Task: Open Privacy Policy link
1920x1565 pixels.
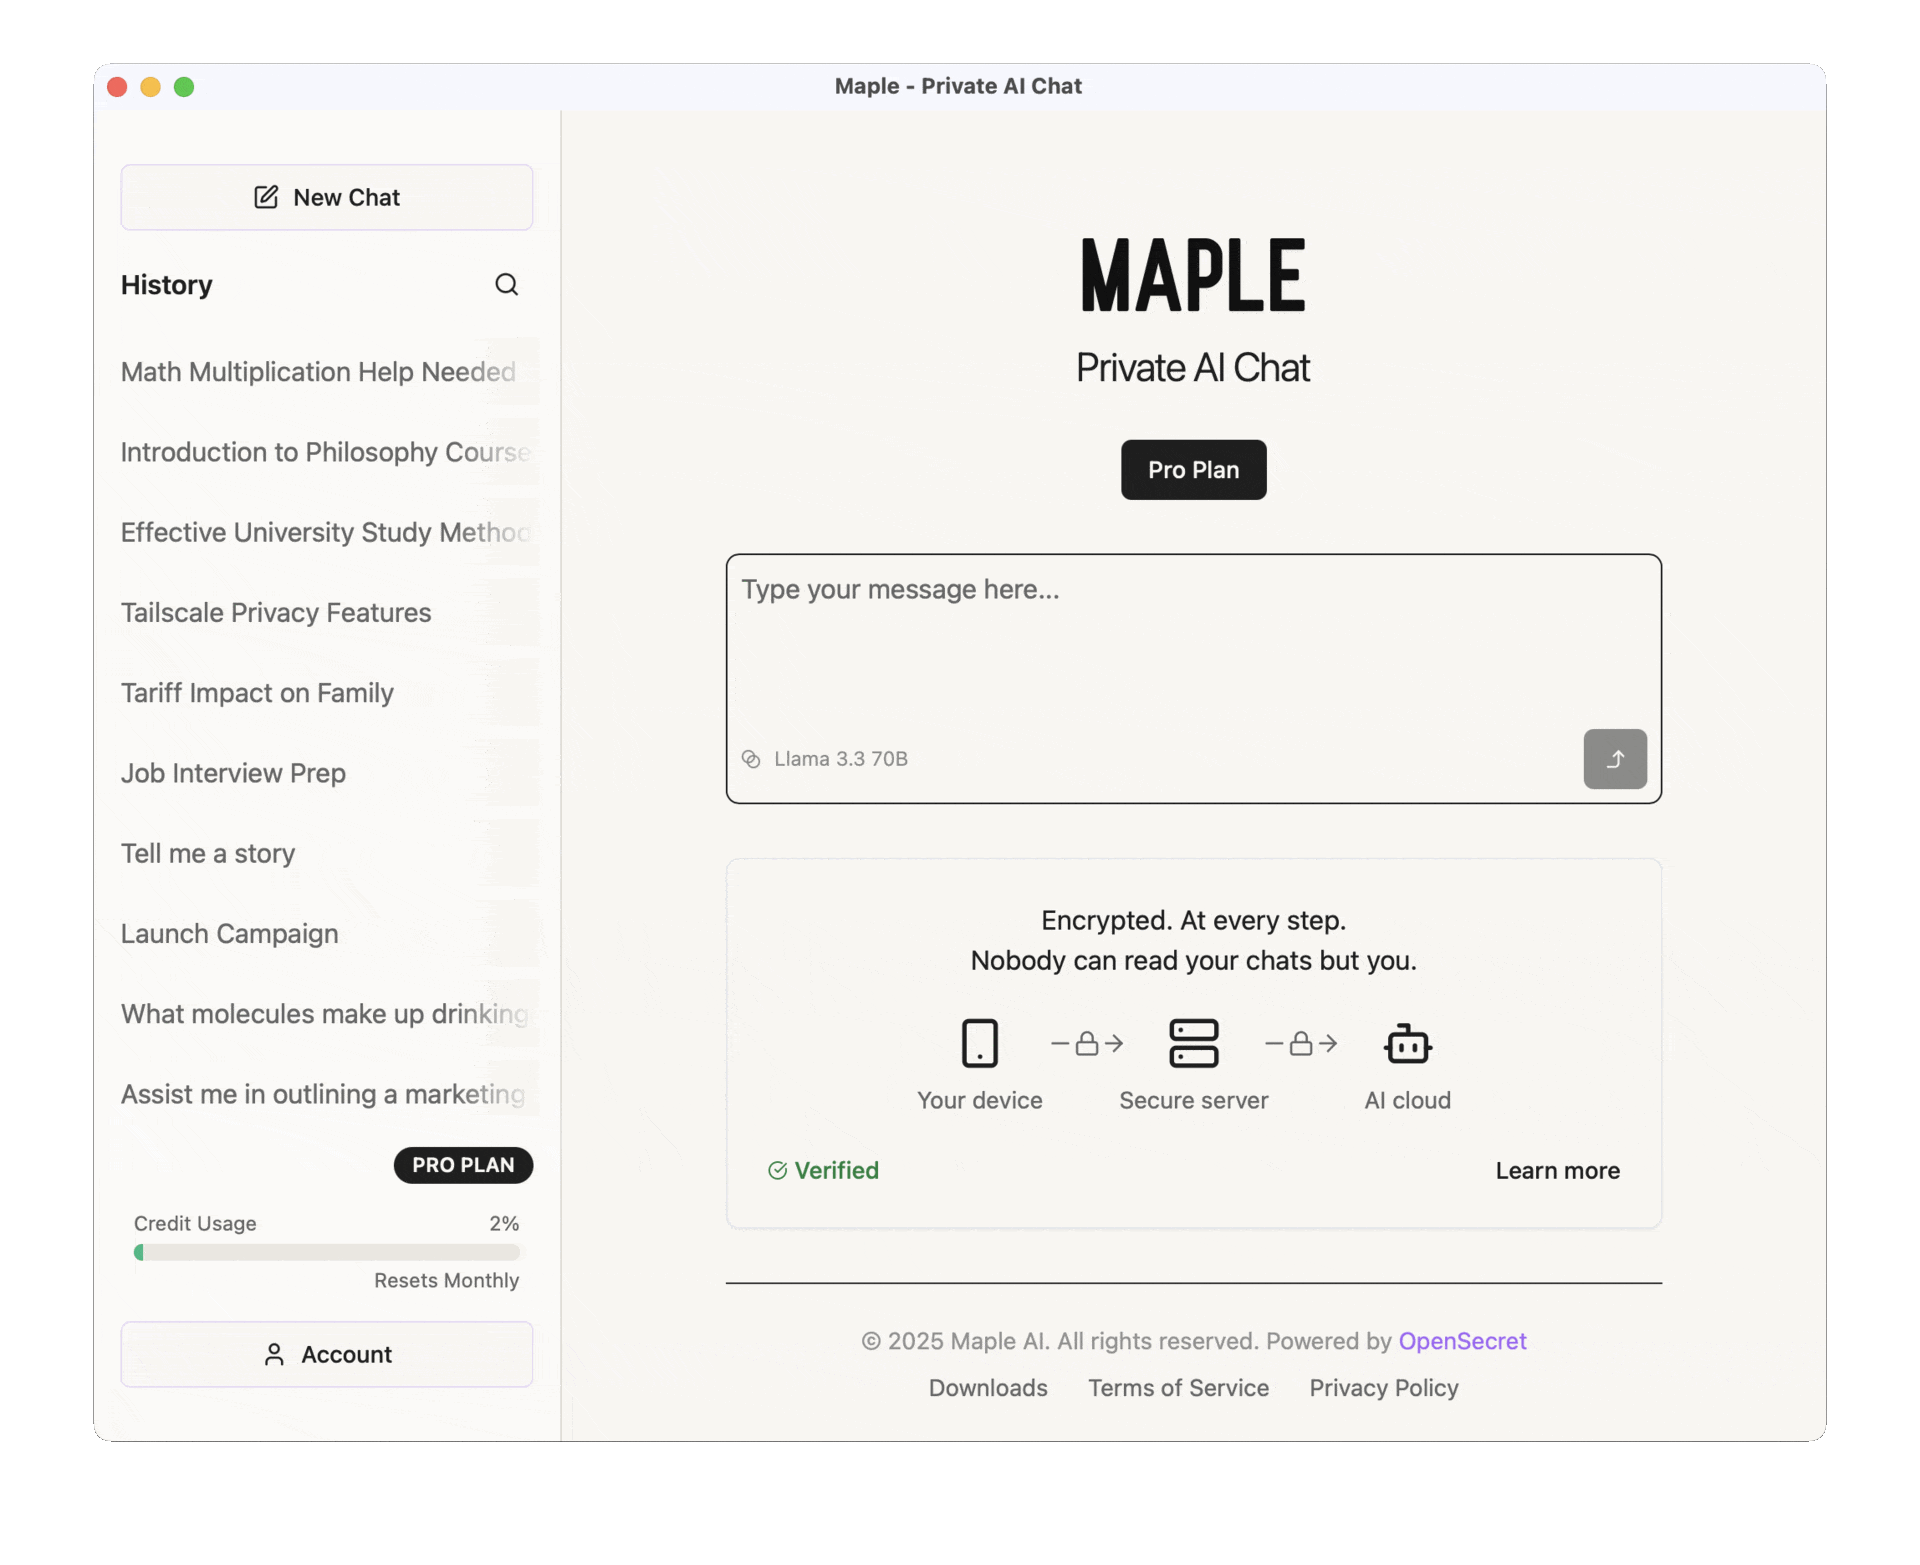Action: [x=1383, y=1388]
